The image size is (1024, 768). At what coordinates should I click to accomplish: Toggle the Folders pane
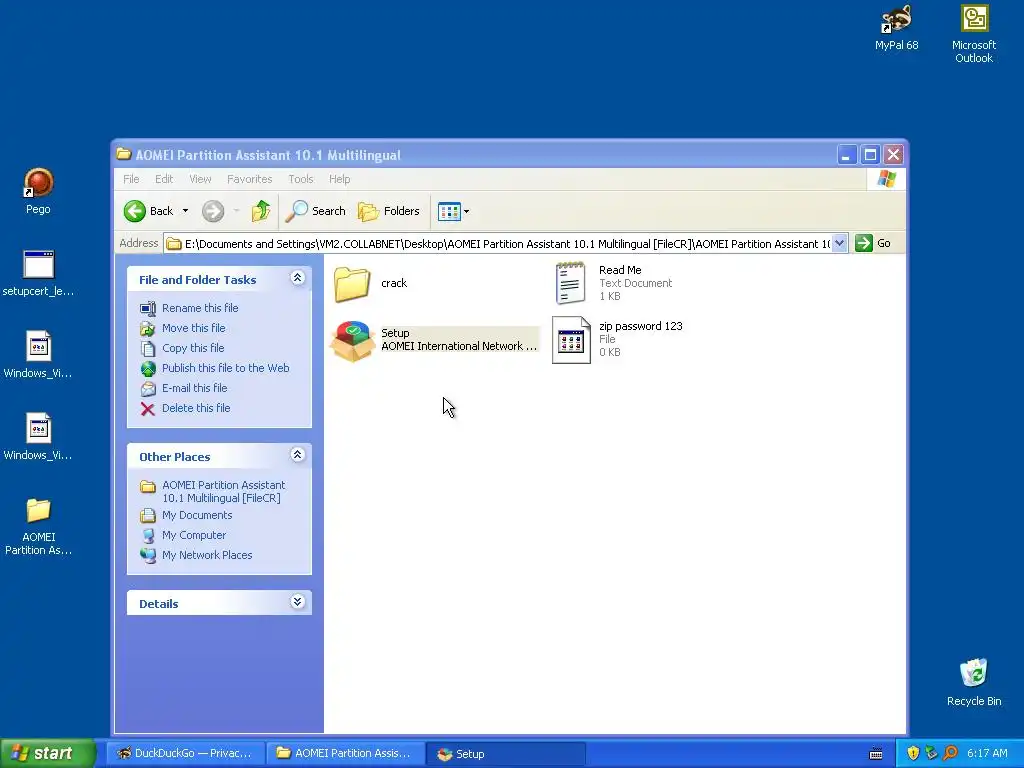click(389, 211)
